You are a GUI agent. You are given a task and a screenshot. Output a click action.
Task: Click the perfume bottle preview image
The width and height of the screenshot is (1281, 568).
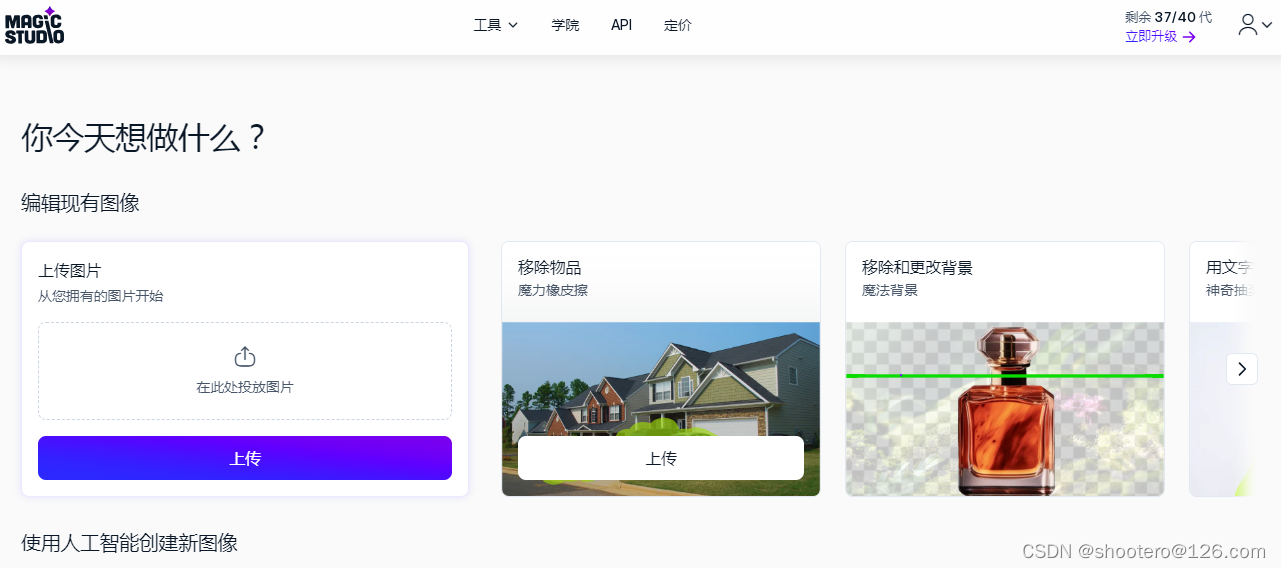click(x=1005, y=409)
